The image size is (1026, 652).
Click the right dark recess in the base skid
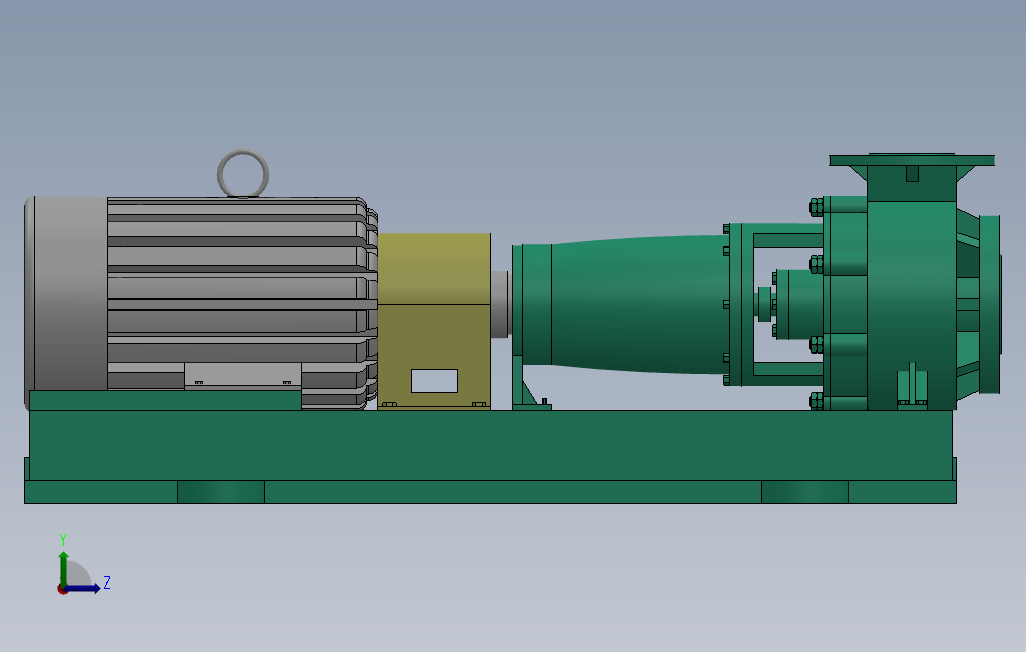click(805, 492)
